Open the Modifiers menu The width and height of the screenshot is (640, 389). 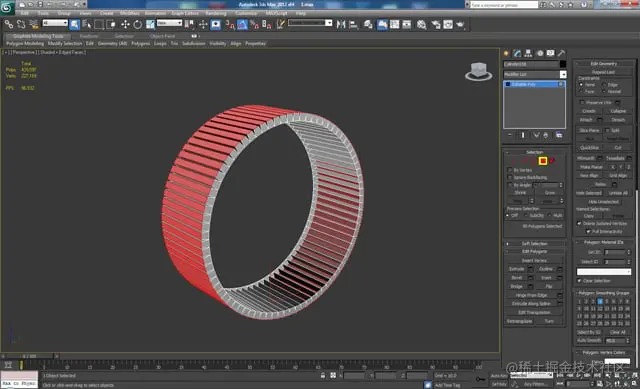pyautogui.click(x=129, y=13)
